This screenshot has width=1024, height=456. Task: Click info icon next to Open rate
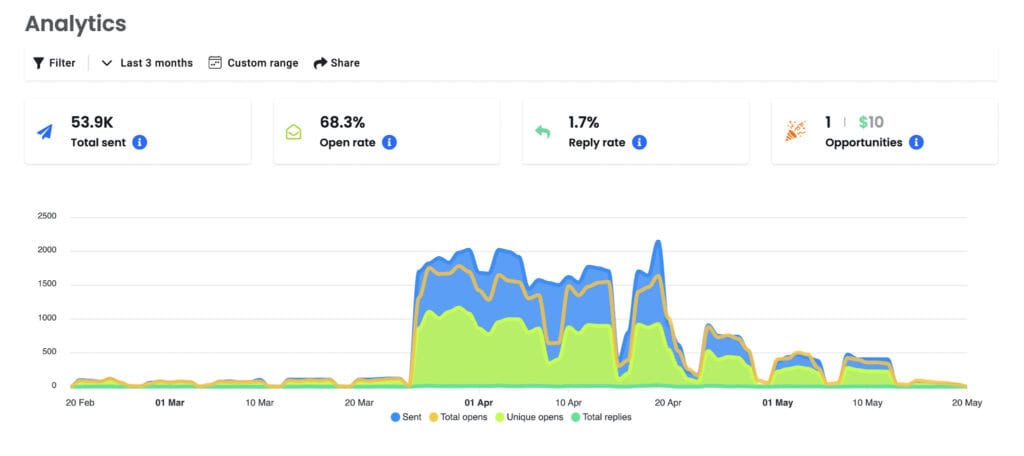pos(389,143)
